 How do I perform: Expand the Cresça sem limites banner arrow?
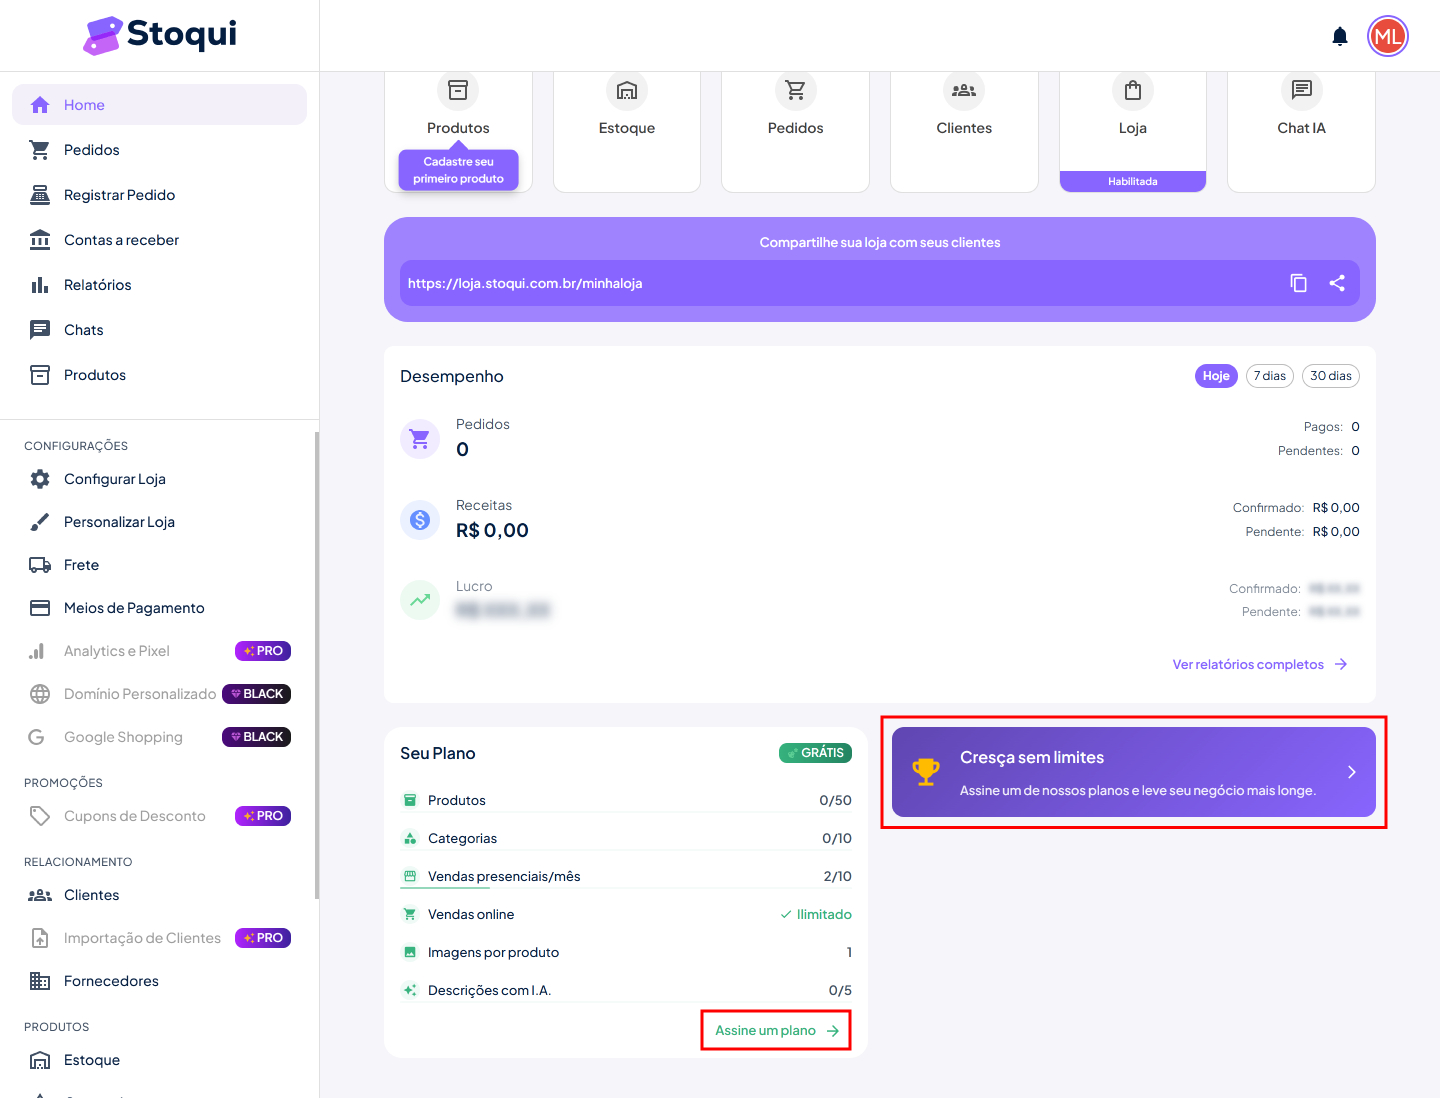(x=1351, y=772)
